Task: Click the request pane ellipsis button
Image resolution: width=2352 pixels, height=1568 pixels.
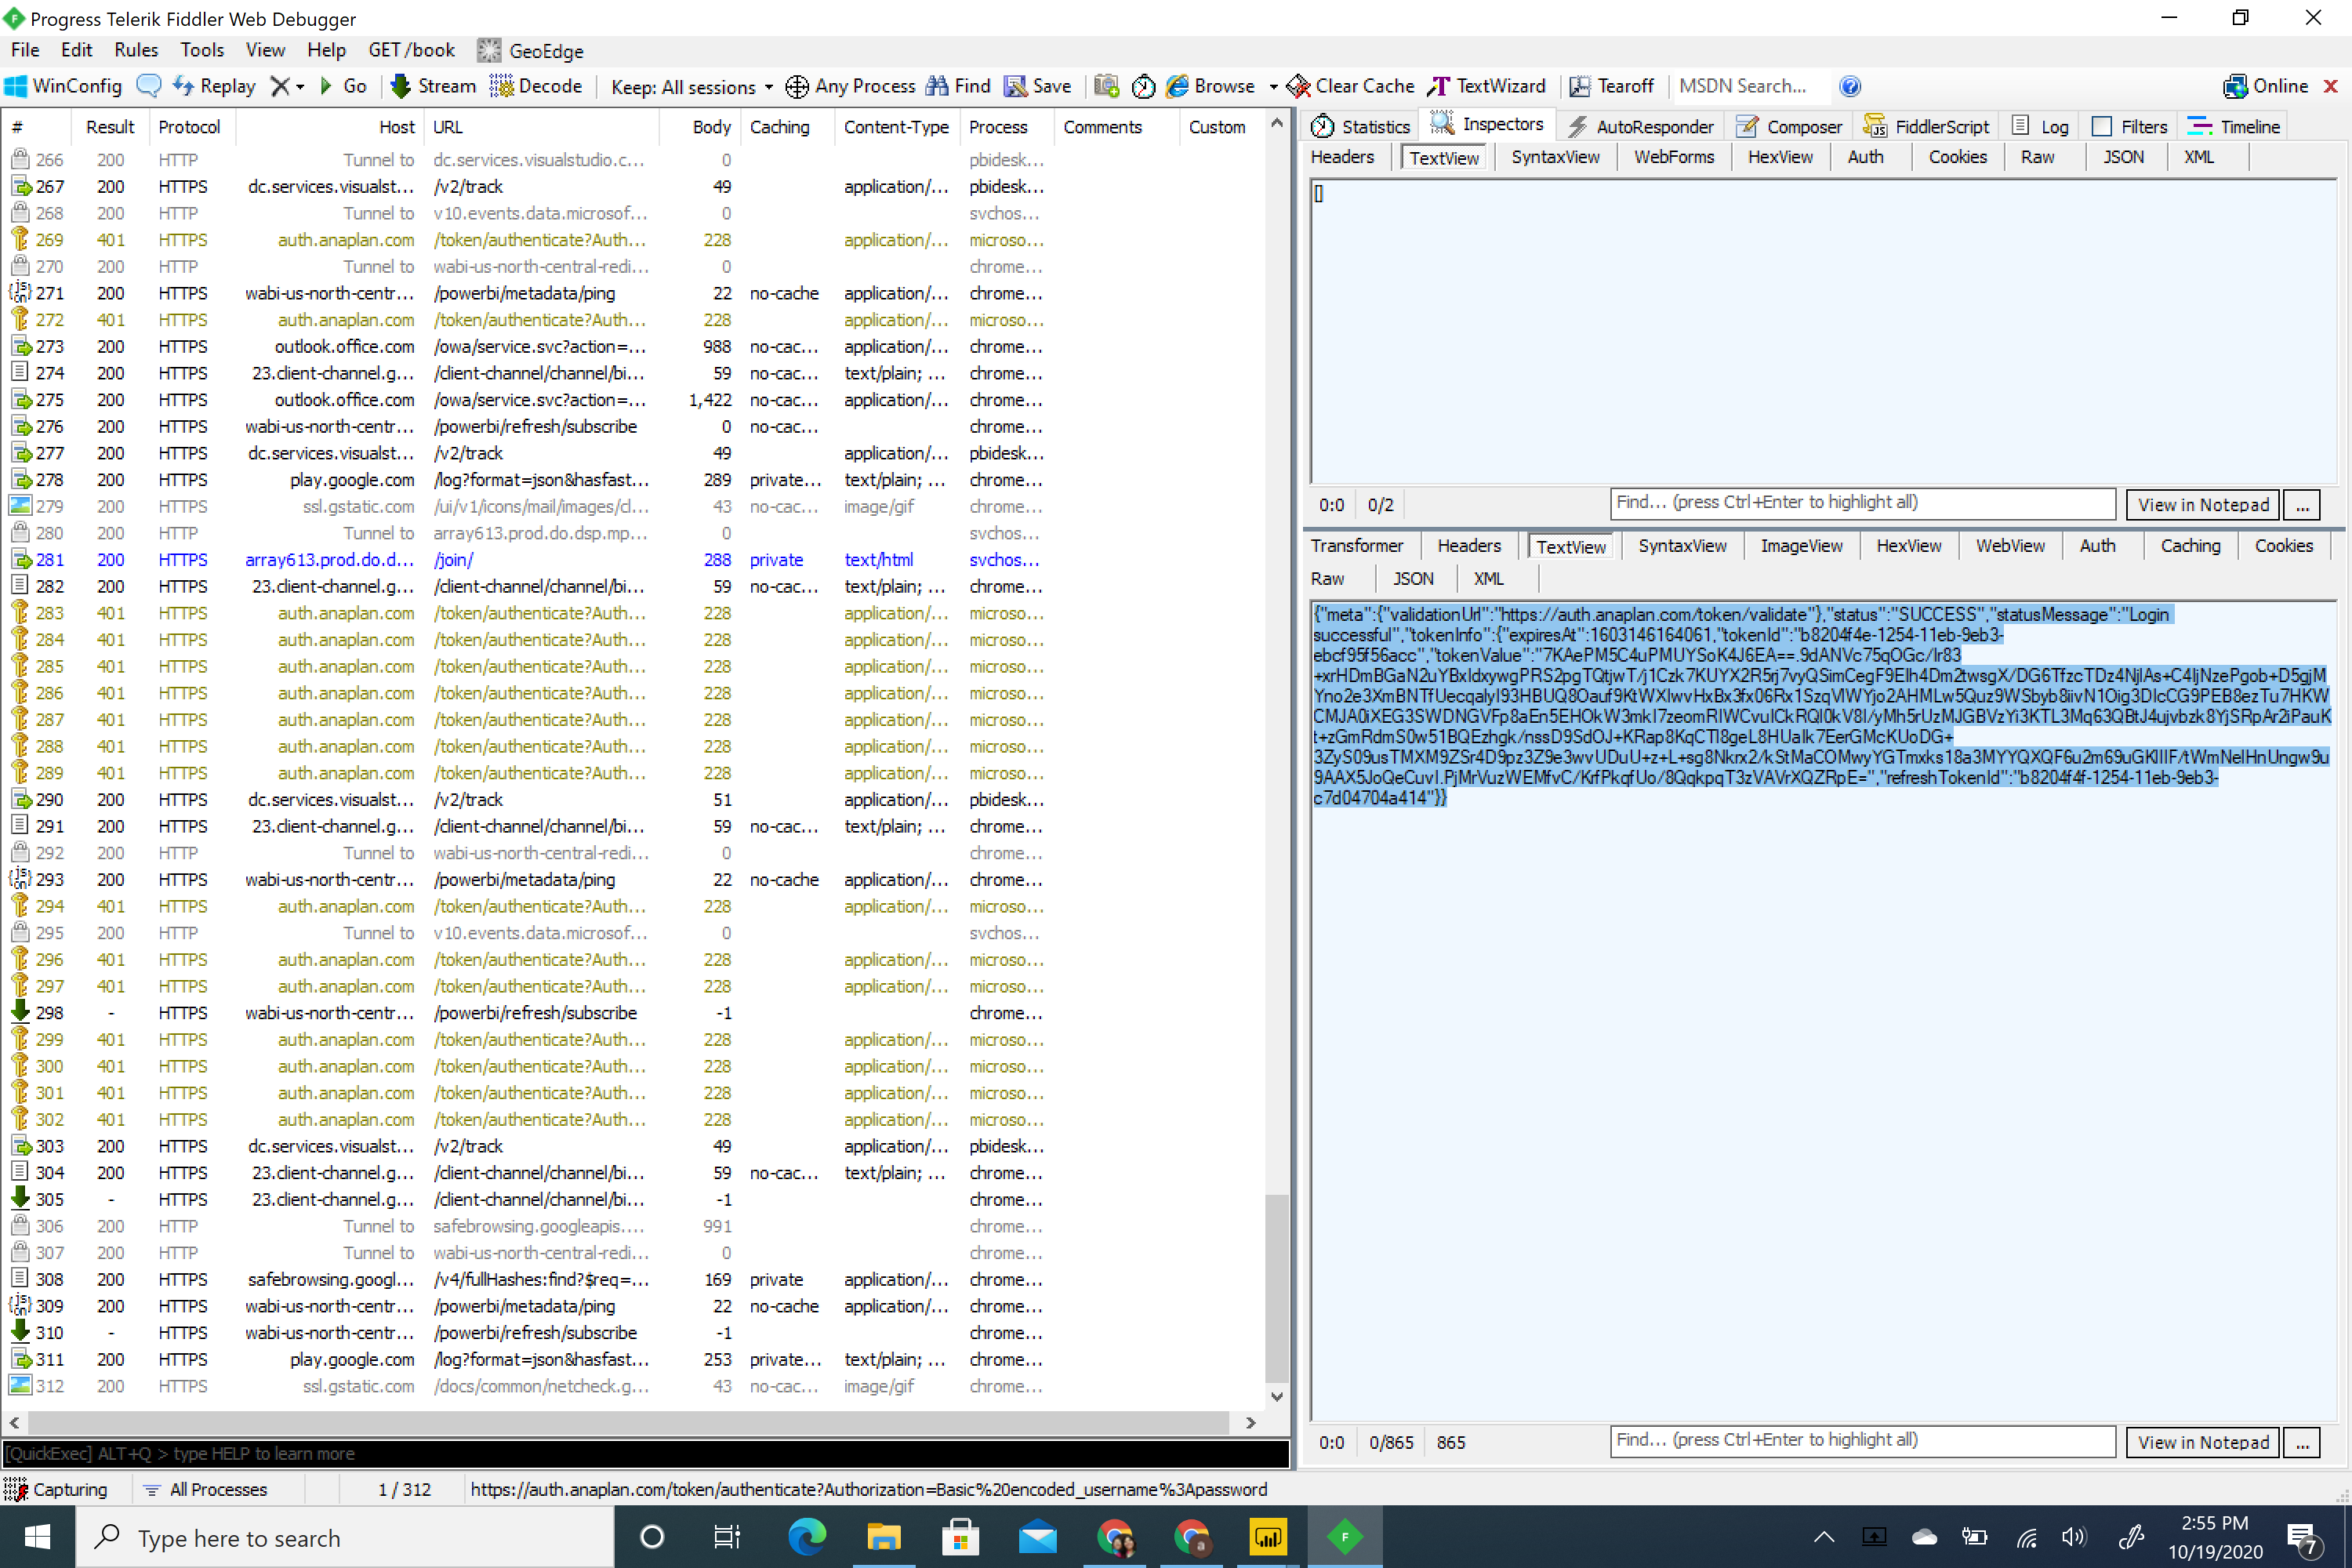Action: tap(2302, 505)
